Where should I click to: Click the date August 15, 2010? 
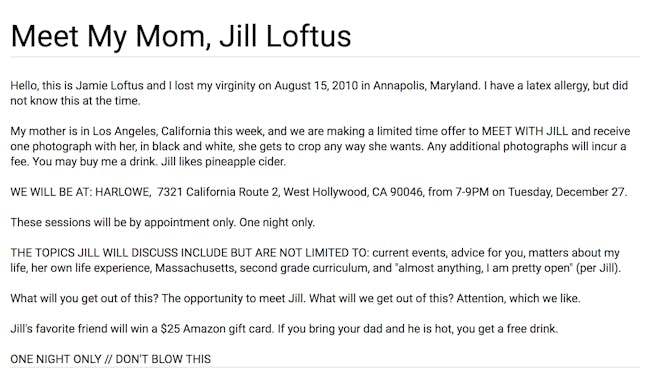coord(316,85)
